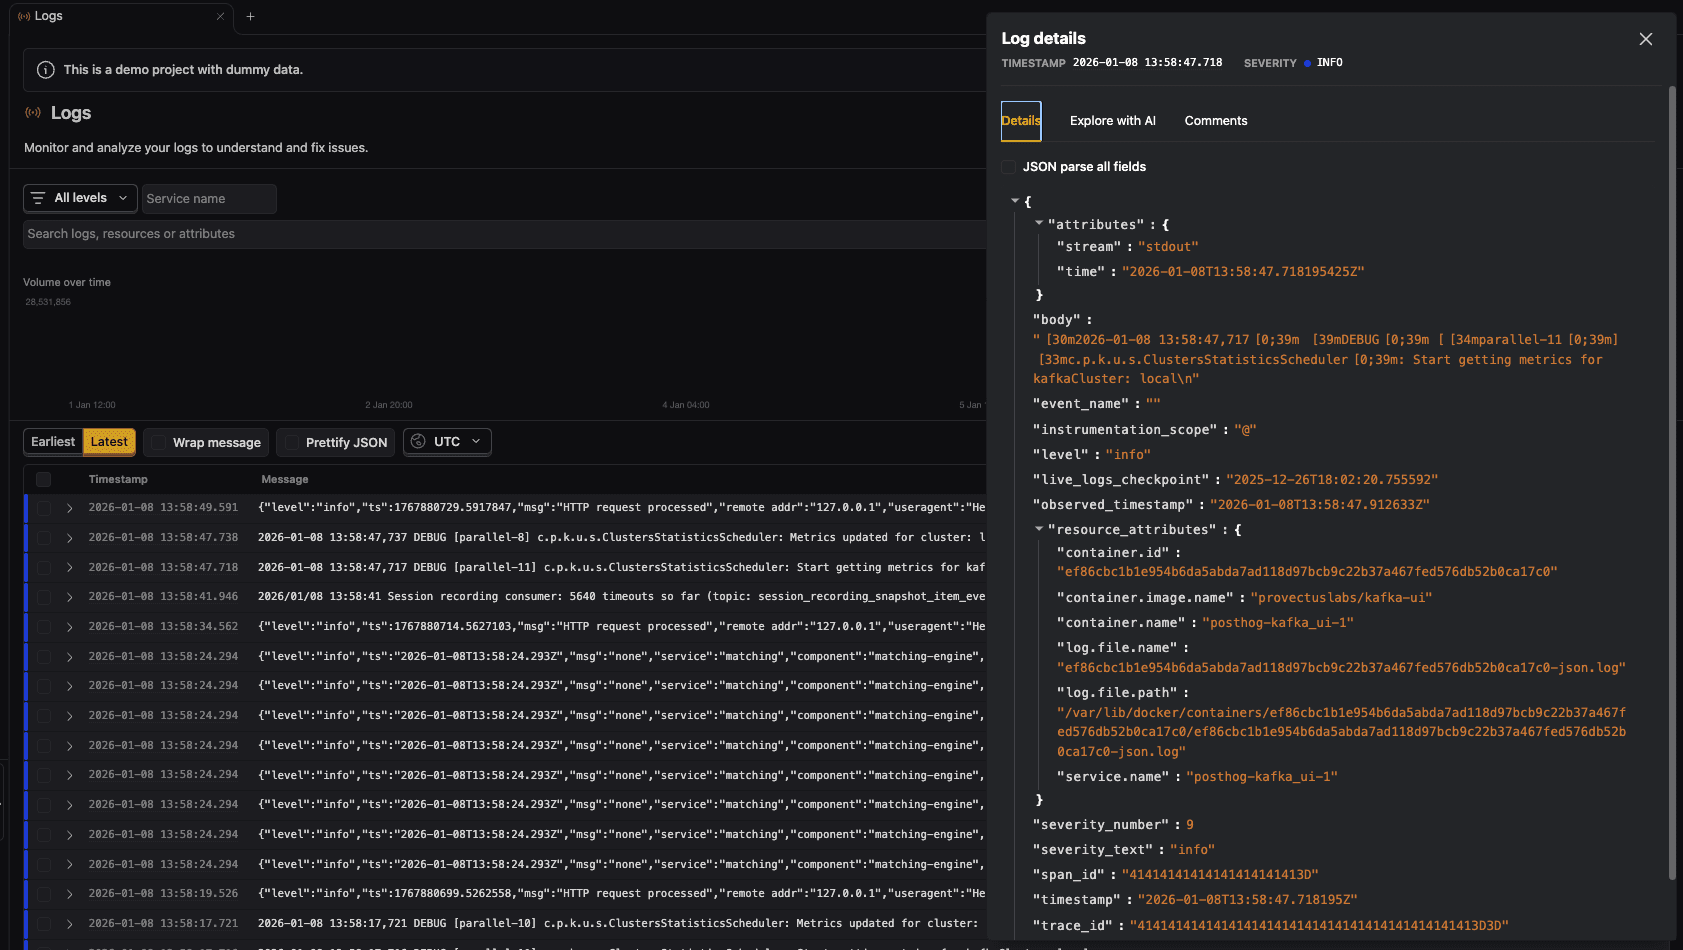Check the row at 13:58:47.718
The width and height of the screenshot is (1683, 950).
coord(43,567)
